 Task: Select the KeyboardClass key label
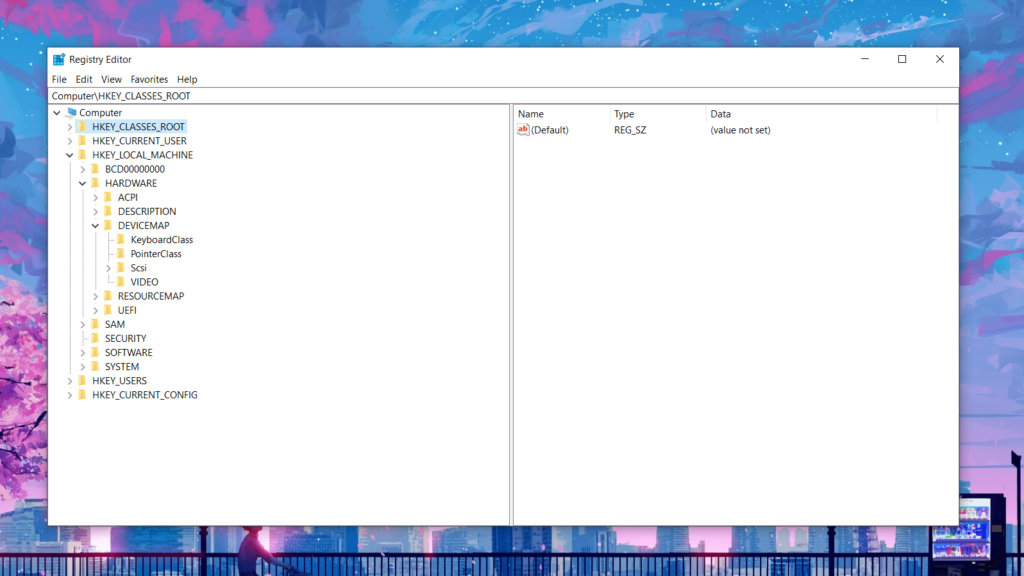(x=161, y=240)
